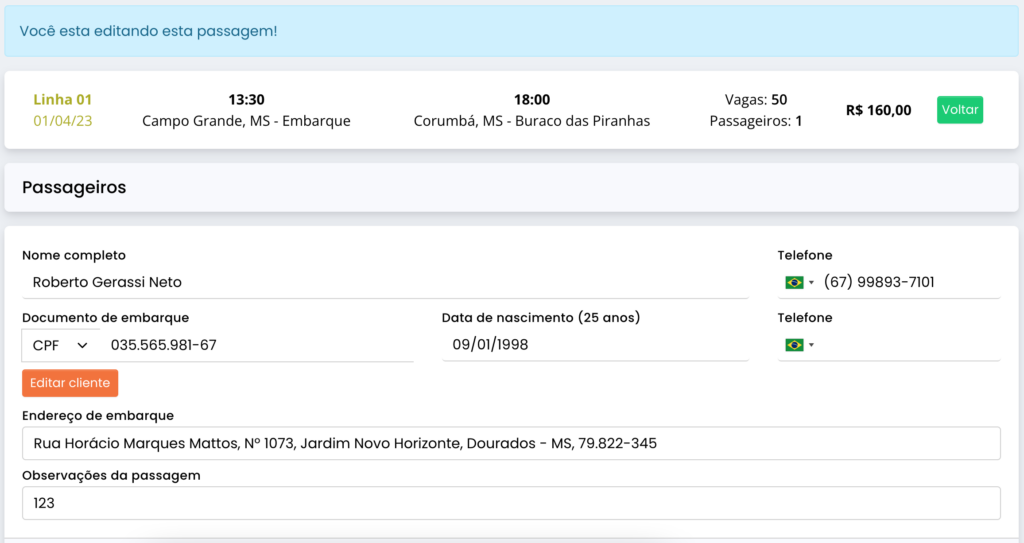Click the Data de nascimento field
The height and width of the screenshot is (543, 1024).
[x=594, y=345]
